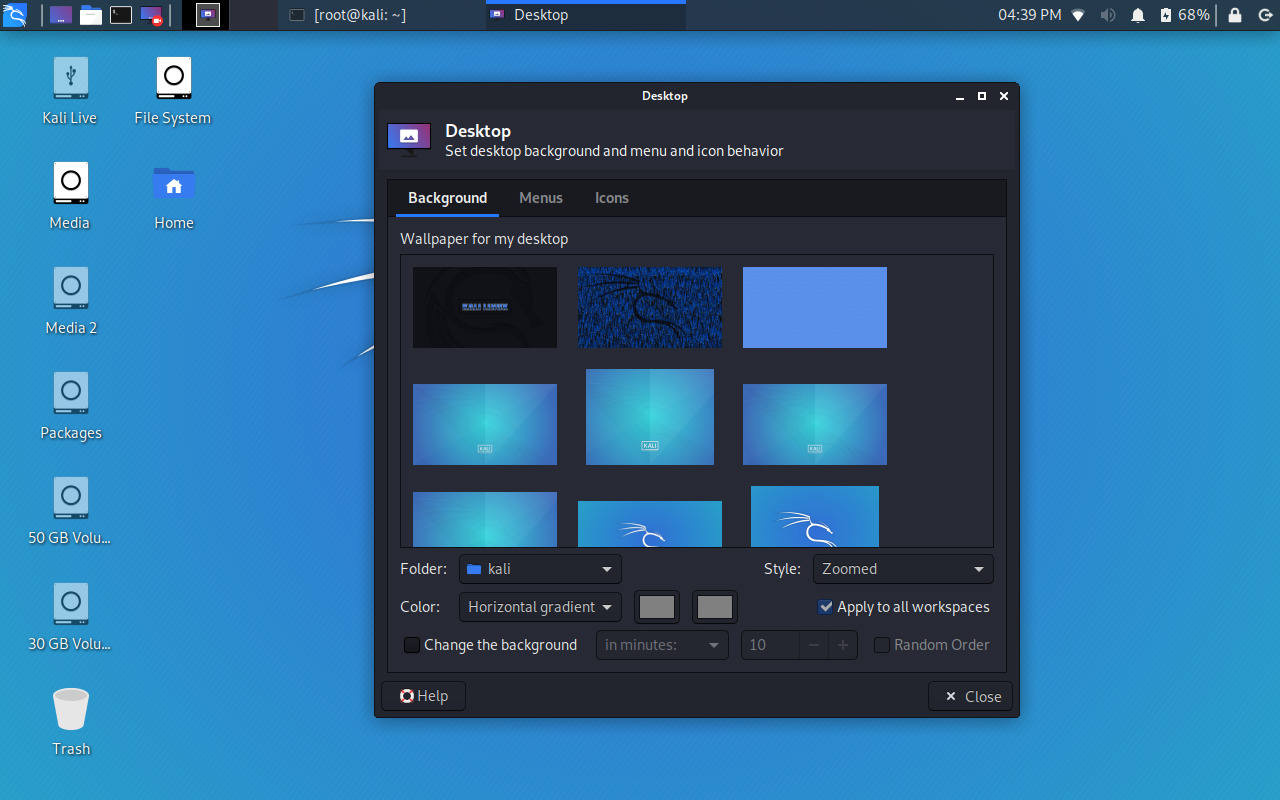Switch to the Icons tab
The height and width of the screenshot is (800, 1280).
coord(611,198)
